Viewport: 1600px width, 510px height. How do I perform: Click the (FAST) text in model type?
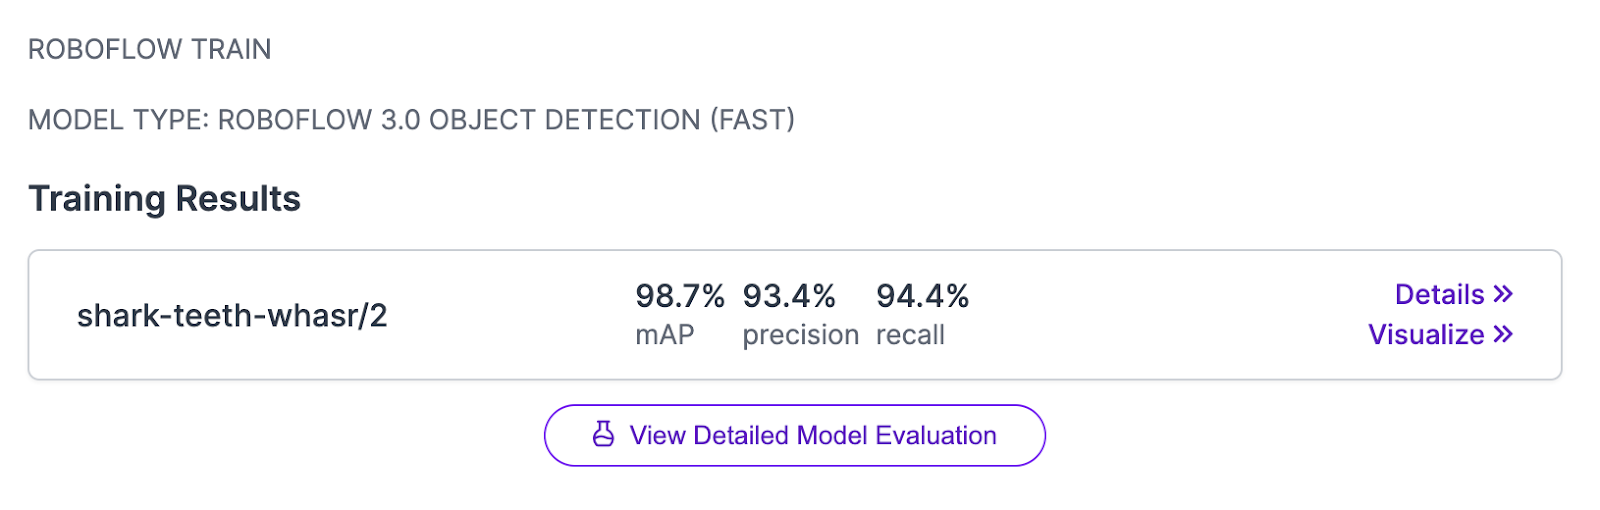752,120
